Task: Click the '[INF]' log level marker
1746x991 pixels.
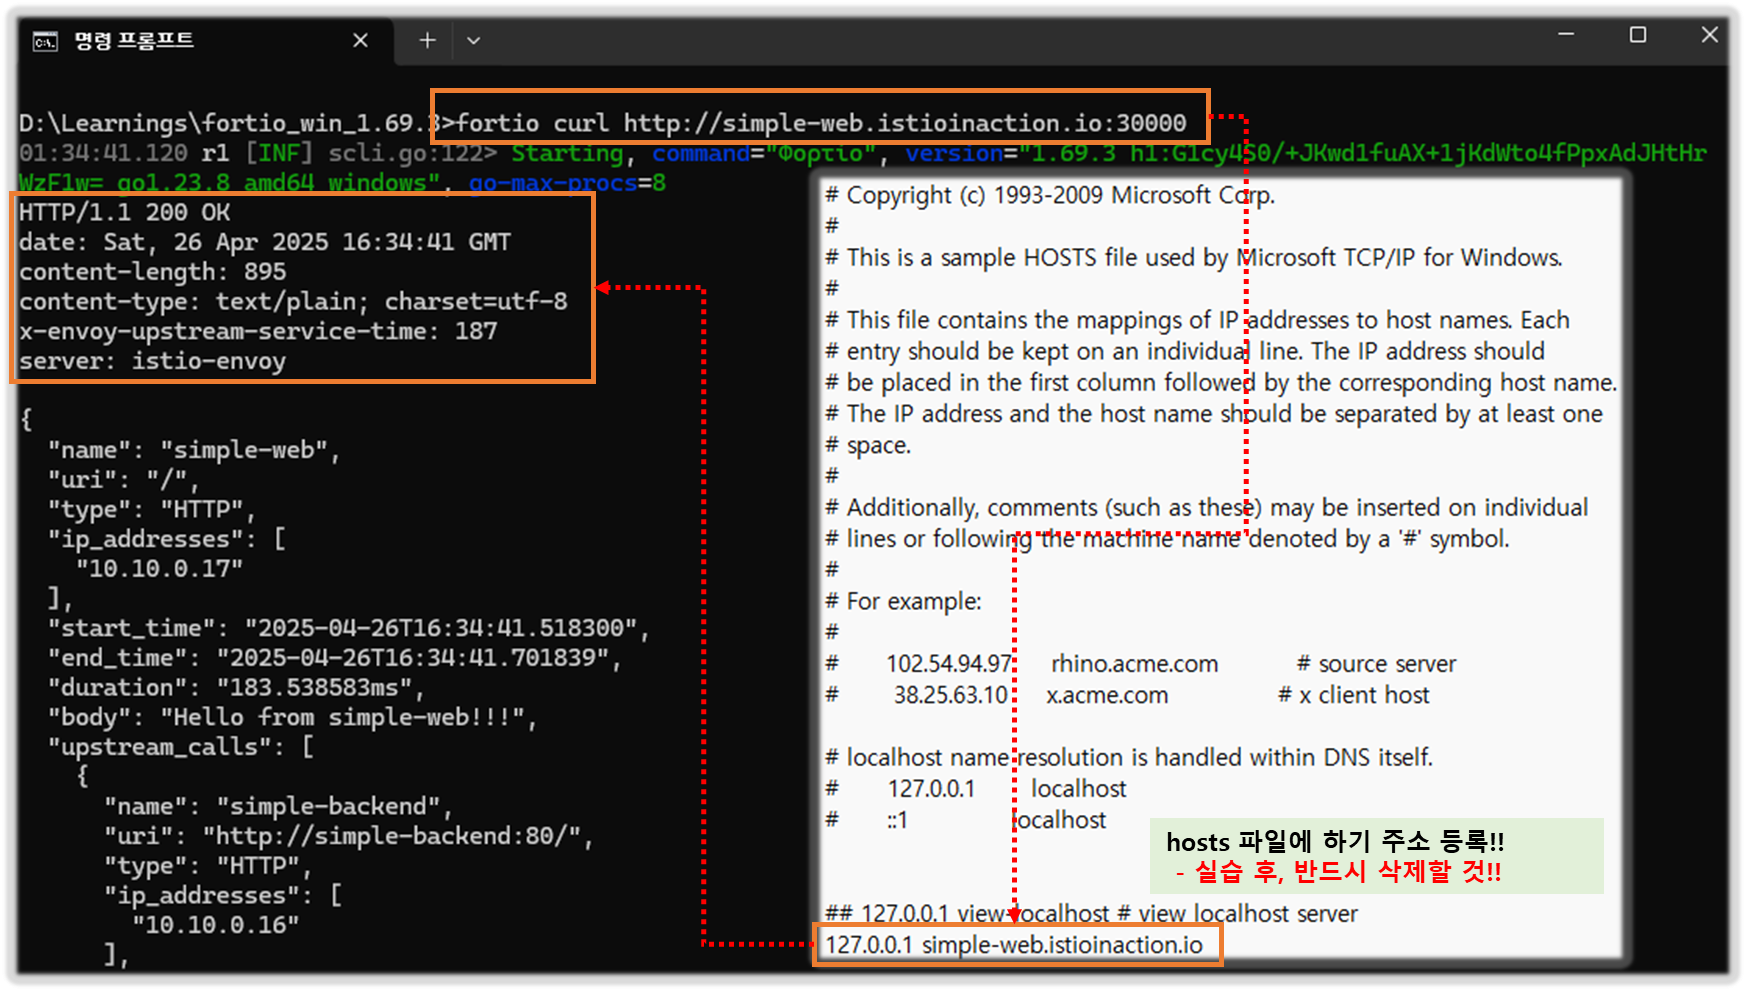Action: 279,153
